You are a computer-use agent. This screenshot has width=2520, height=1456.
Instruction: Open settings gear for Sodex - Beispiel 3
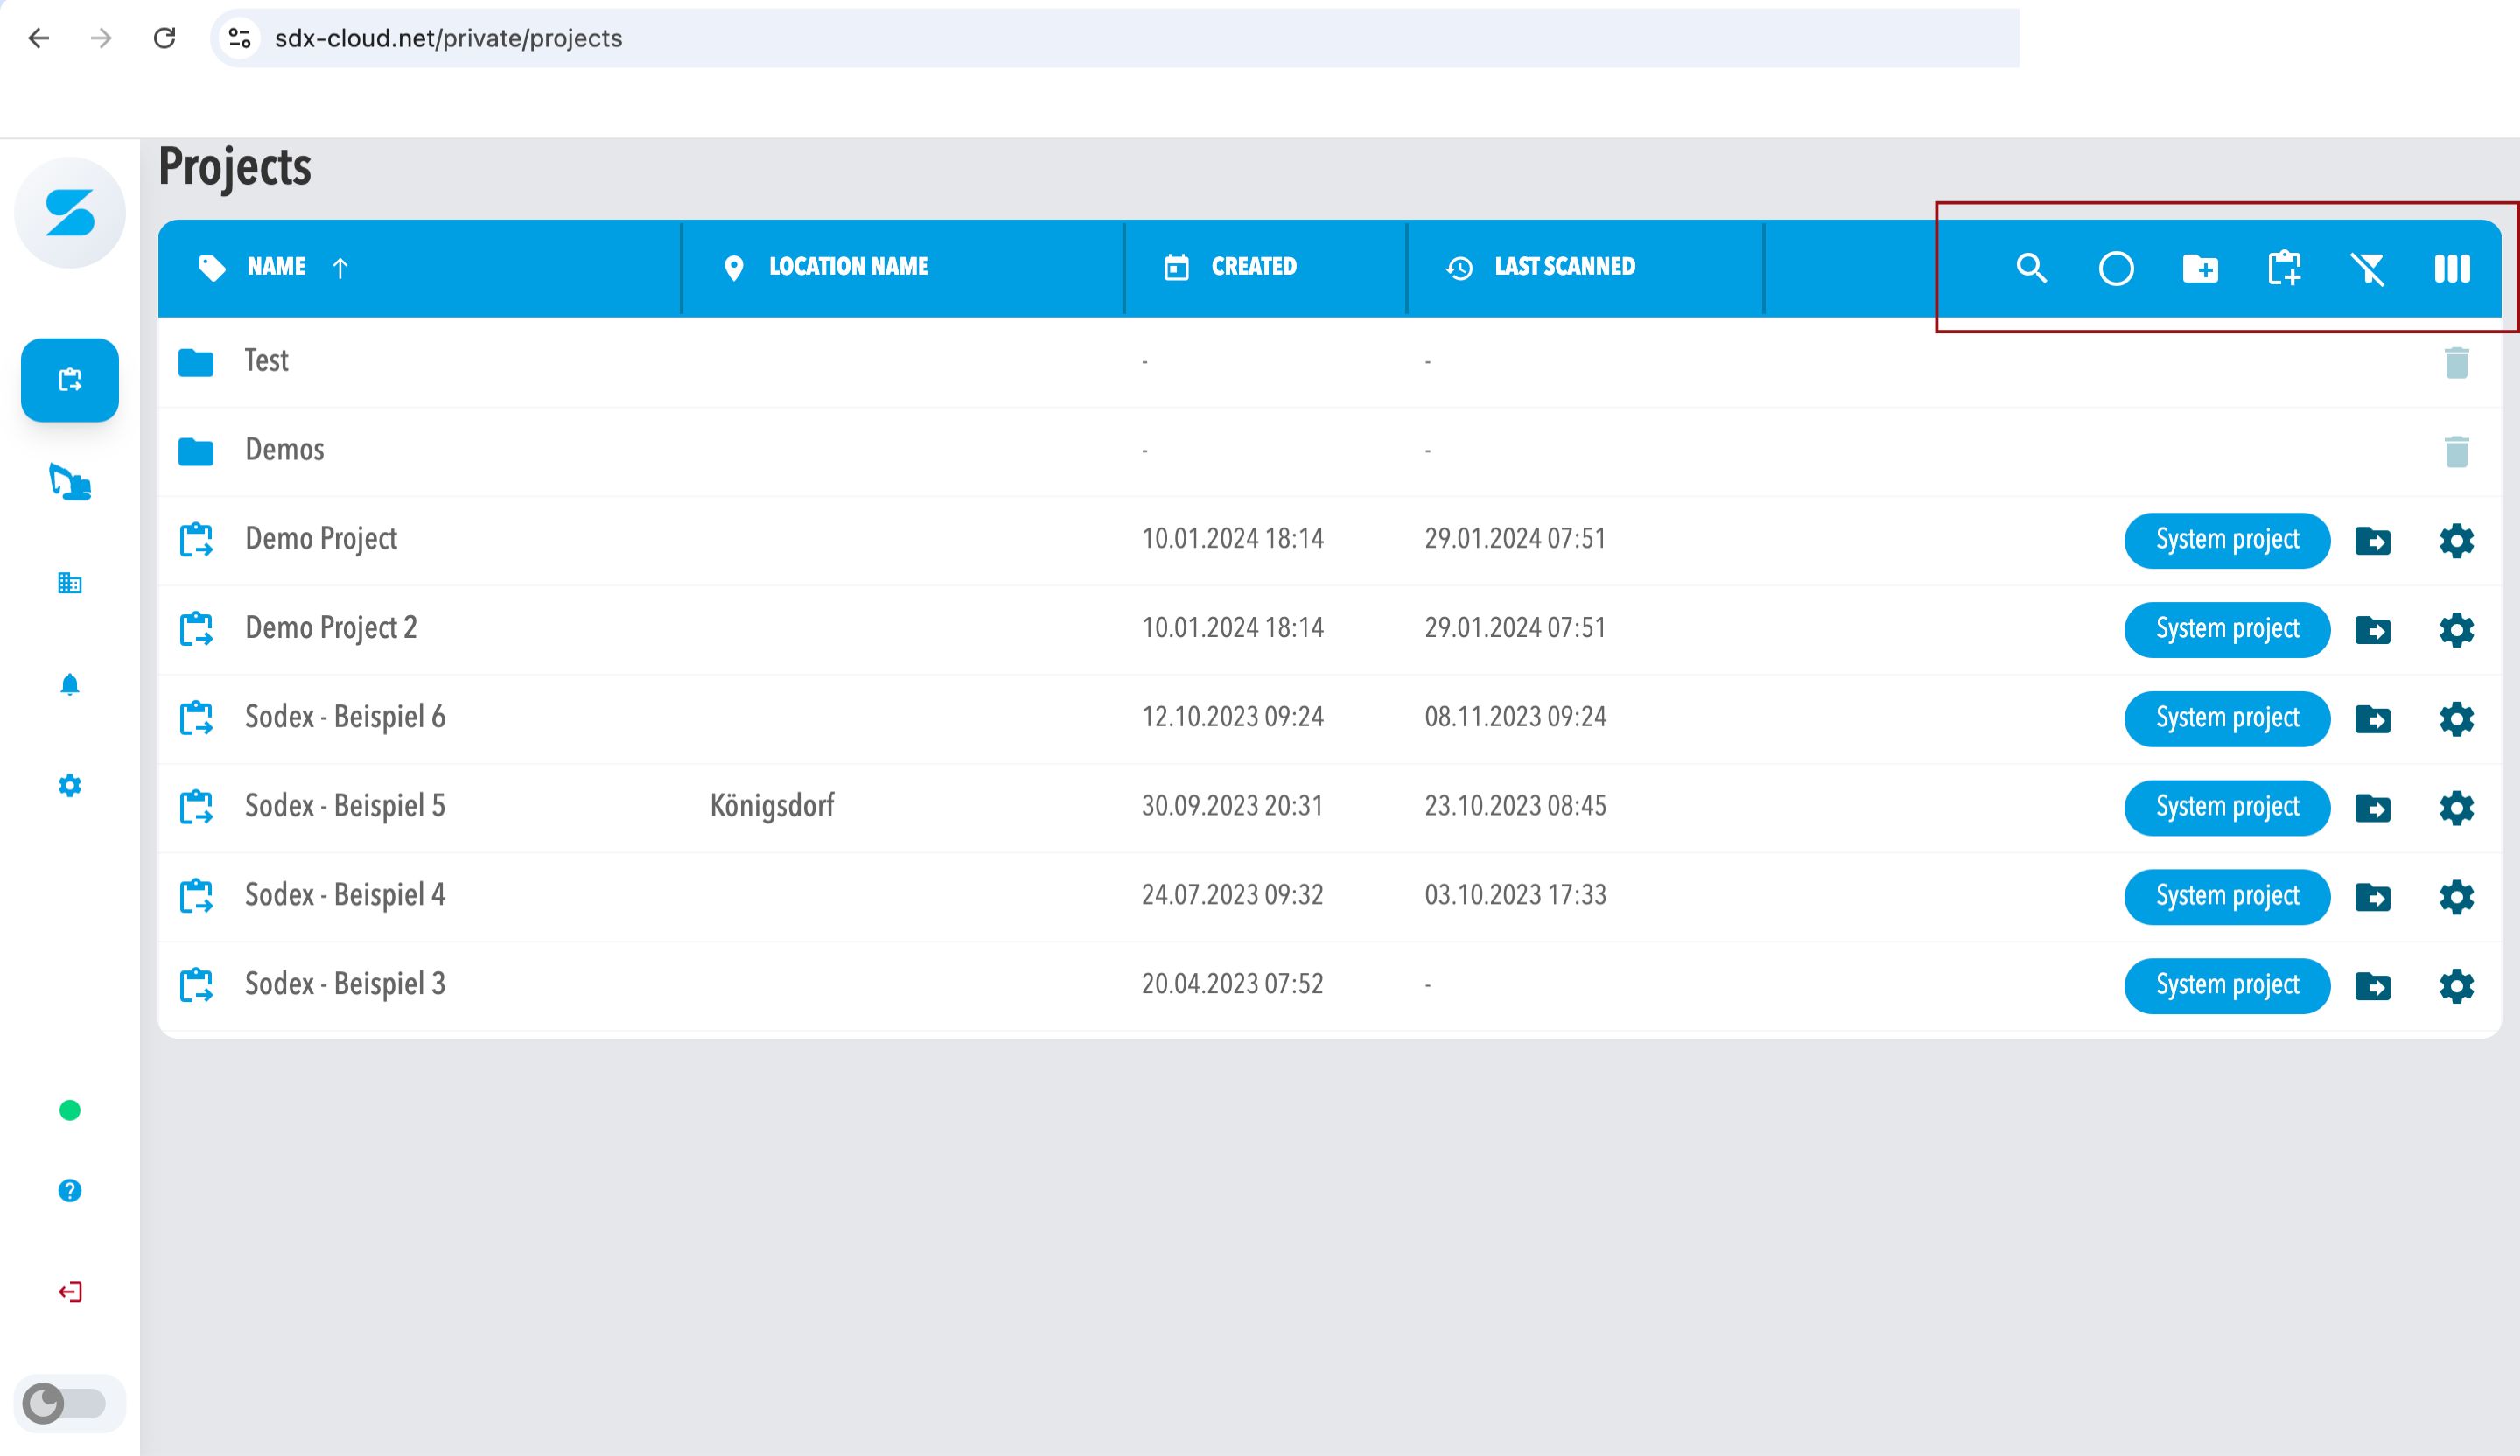point(2456,985)
